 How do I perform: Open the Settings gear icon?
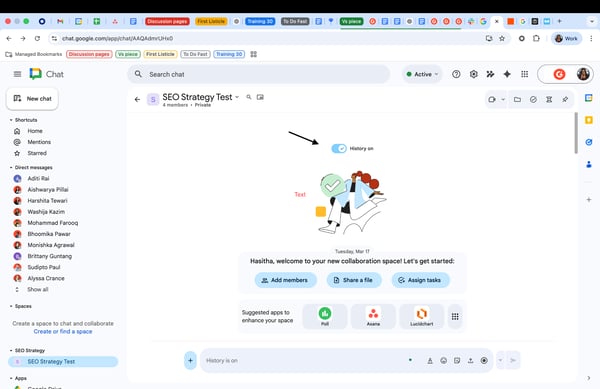coord(474,74)
